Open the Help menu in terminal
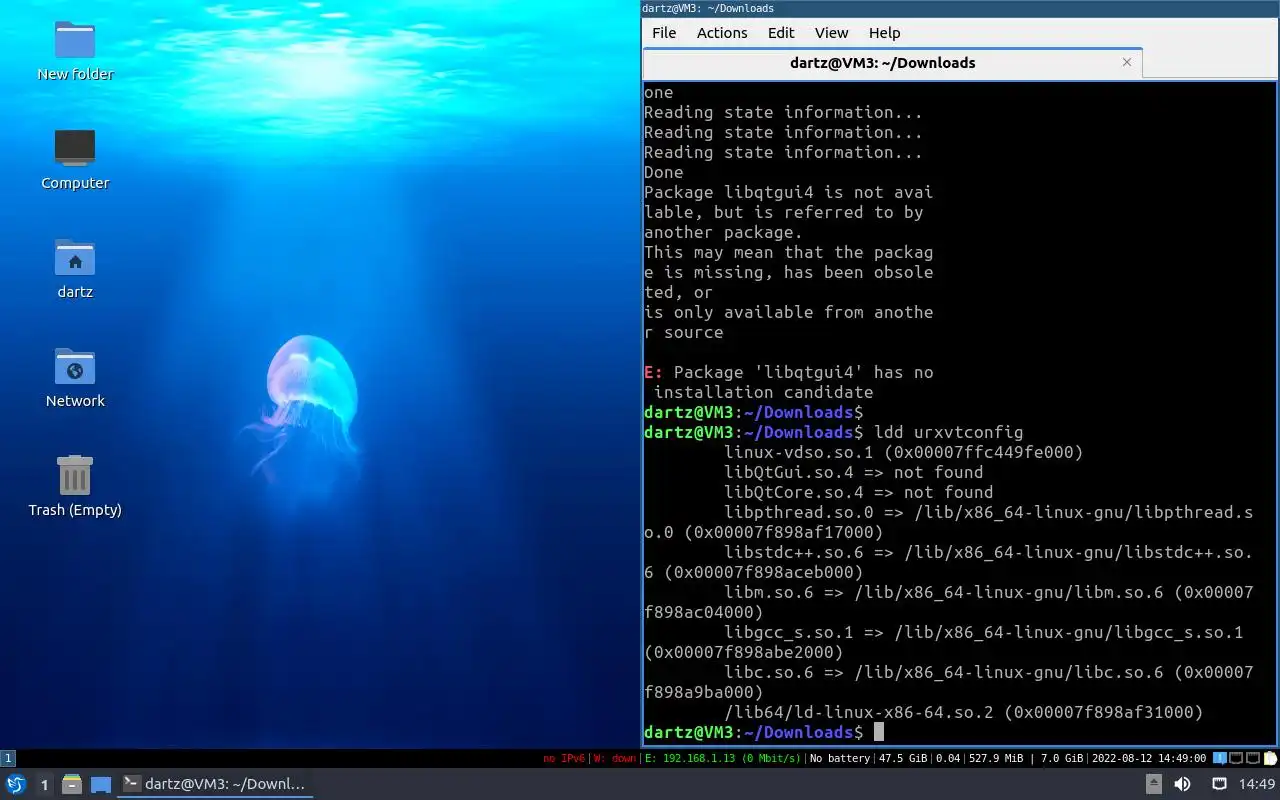This screenshot has height=800, width=1280. coord(884,33)
